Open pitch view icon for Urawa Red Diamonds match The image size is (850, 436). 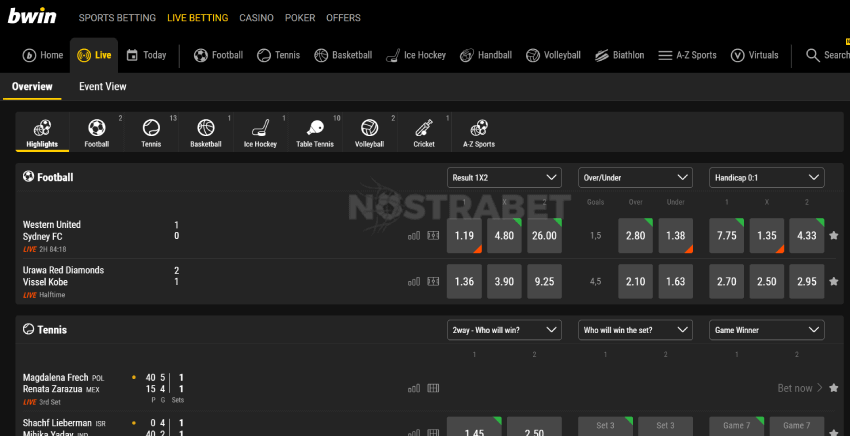click(x=433, y=282)
